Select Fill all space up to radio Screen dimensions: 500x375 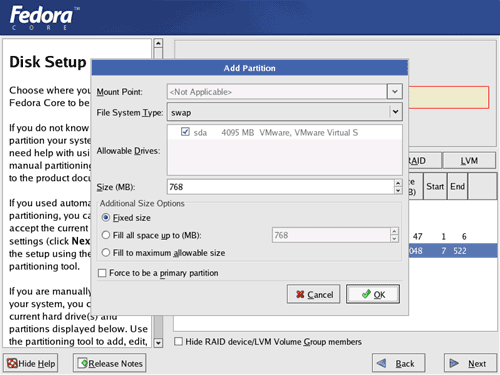(106, 235)
